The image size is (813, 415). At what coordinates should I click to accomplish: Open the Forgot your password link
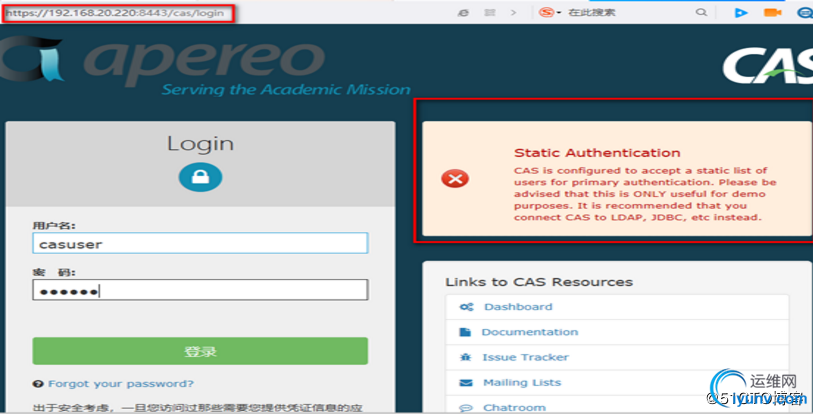coord(121,384)
